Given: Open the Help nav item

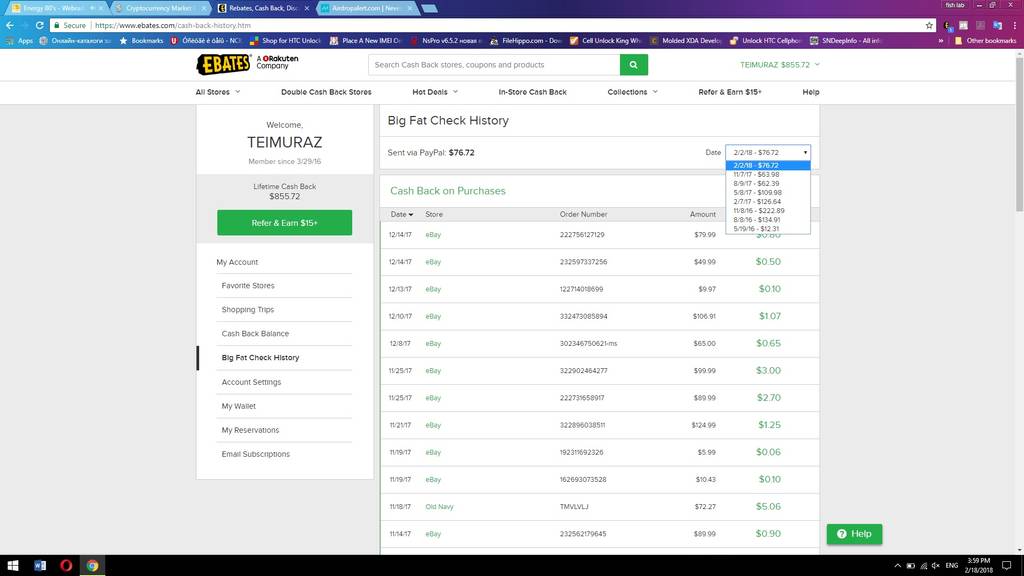Looking at the screenshot, I should coord(810,92).
